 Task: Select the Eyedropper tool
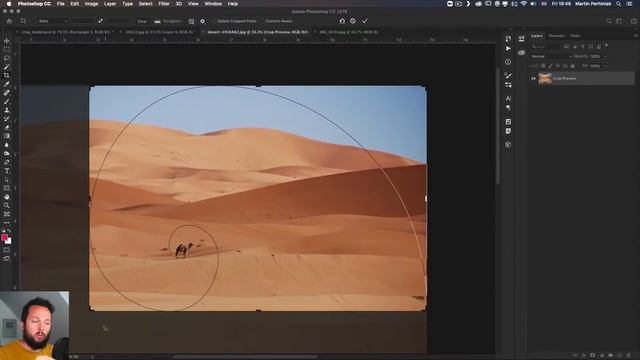point(7,84)
